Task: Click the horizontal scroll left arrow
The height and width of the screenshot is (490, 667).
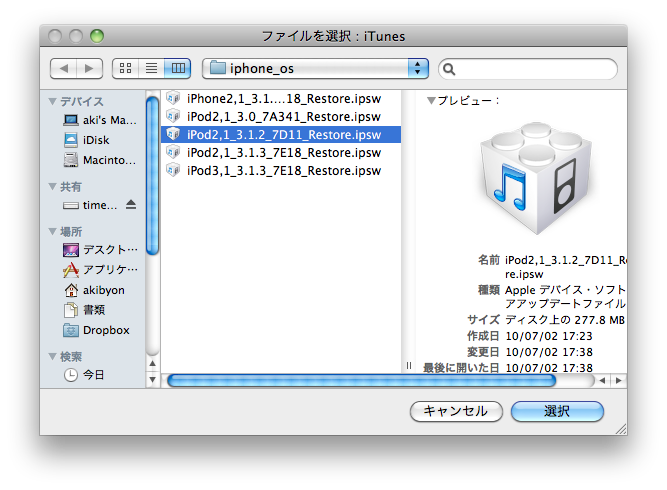Action: pyautogui.click(x=602, y=381)
